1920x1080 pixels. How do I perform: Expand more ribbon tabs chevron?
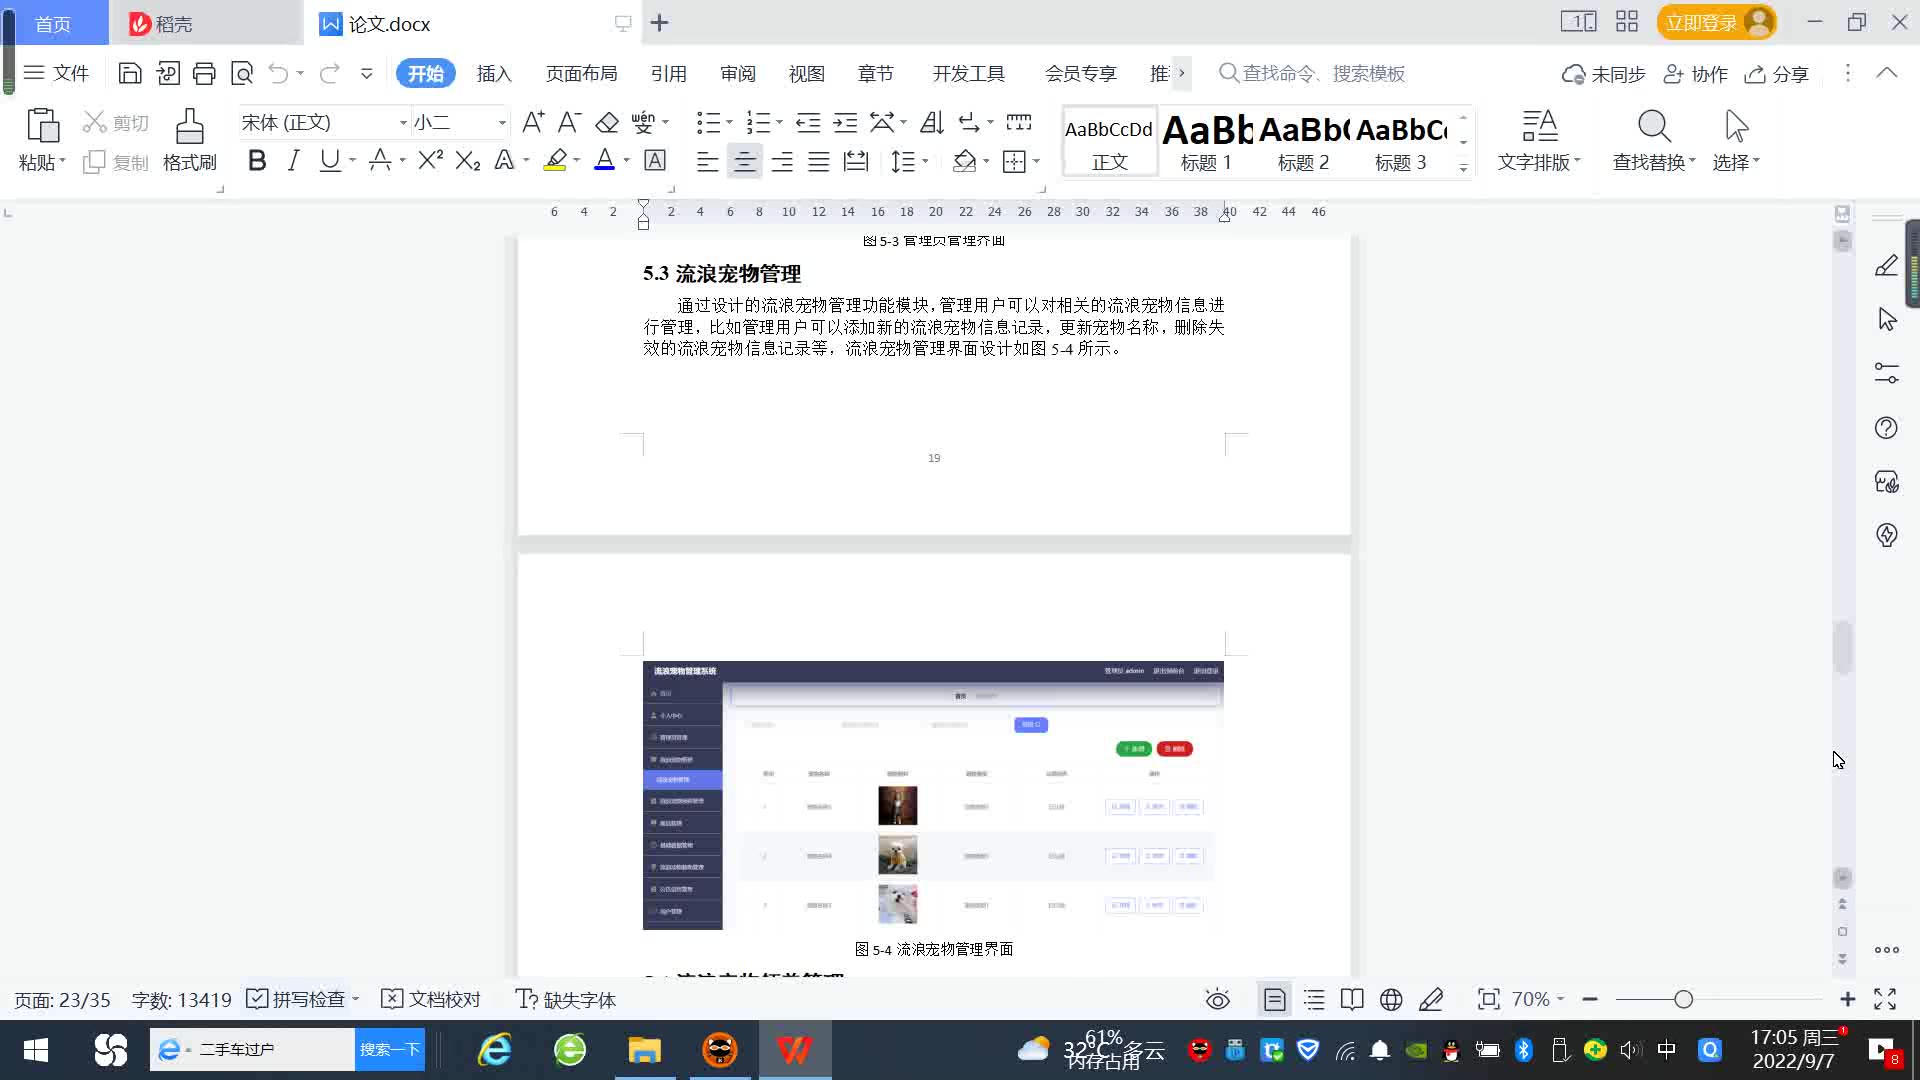tap(1181, 73)
